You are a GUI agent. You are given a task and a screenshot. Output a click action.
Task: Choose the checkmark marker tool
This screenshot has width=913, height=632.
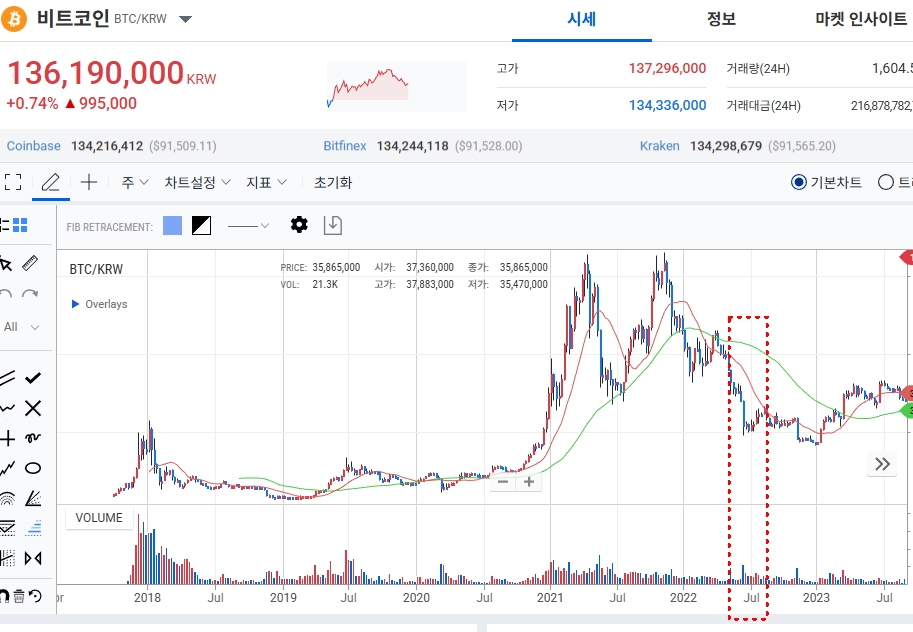pyautogui.click(x=33, y=377)
